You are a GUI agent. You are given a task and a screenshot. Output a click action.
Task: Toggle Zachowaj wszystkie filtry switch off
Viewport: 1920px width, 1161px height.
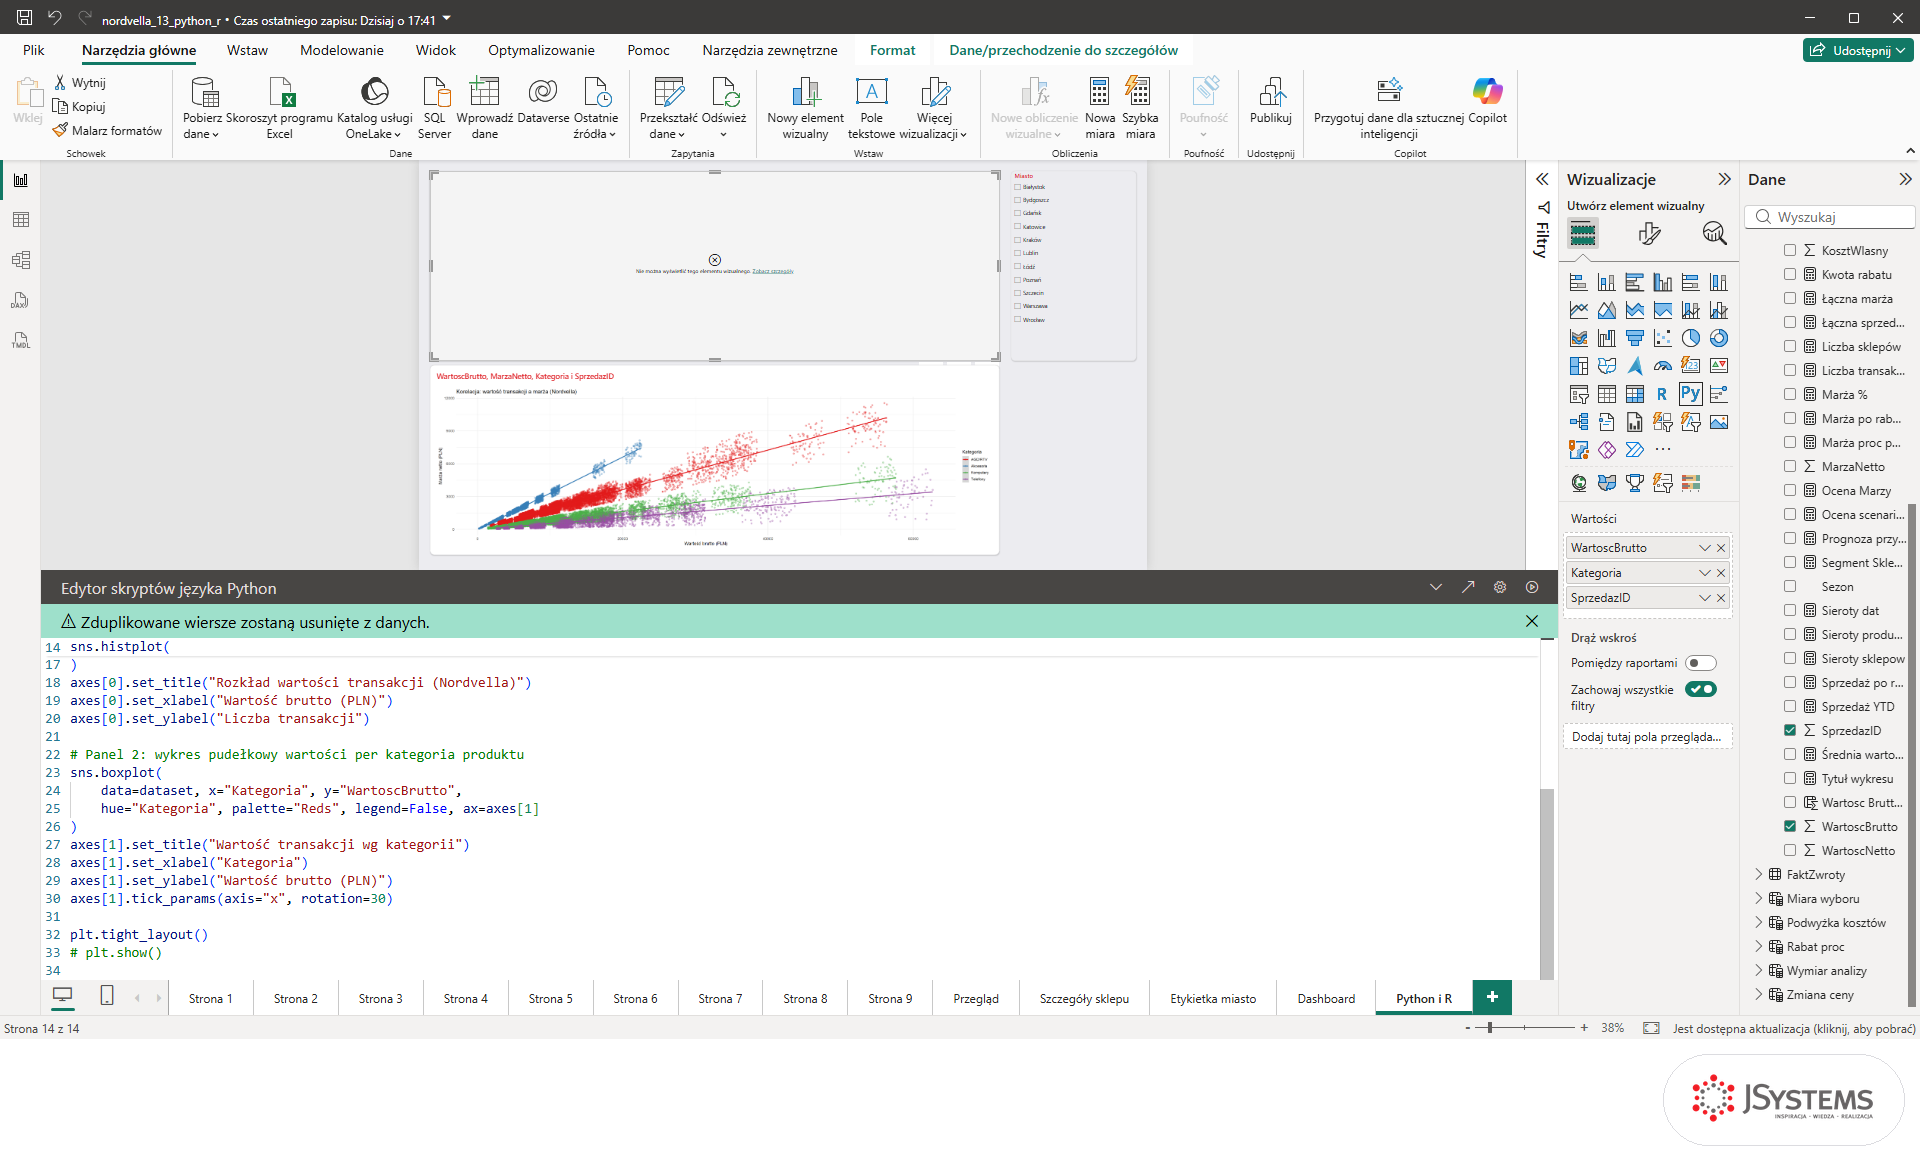[x=1700, y=689]
